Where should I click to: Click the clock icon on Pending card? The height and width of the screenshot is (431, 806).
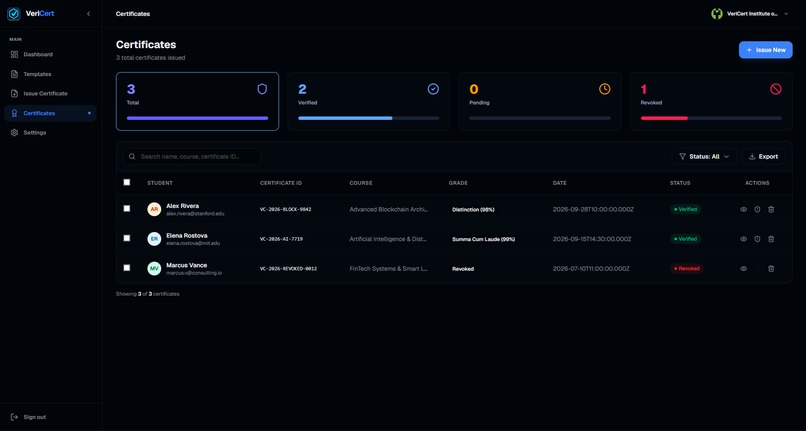coord(604,89)
